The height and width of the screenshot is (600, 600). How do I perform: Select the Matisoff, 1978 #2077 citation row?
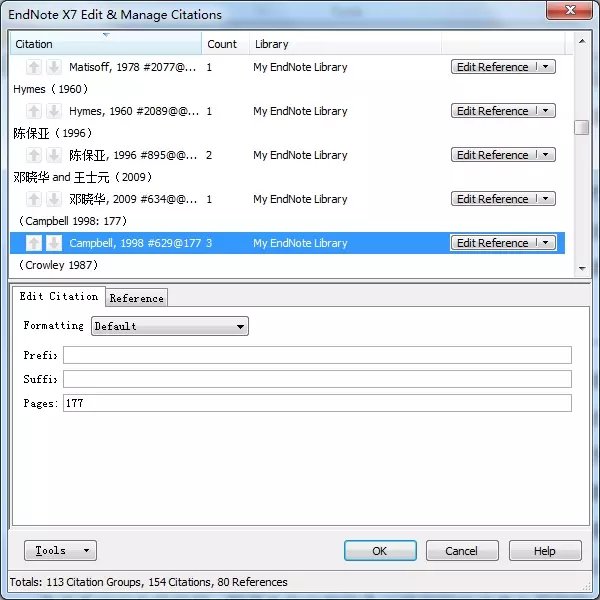pyautogui.click(x=287, y=67)
